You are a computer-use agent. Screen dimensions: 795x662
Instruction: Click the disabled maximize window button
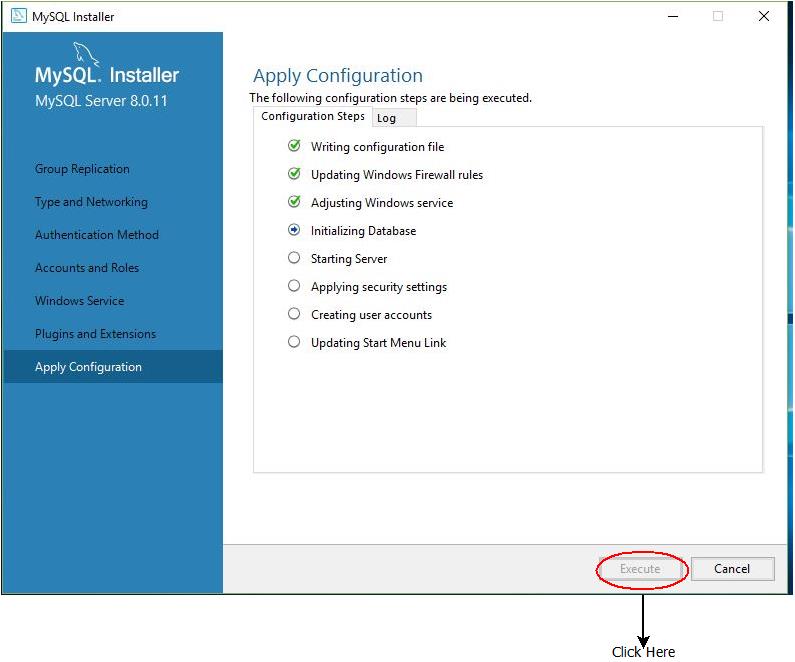click(718, 16)
